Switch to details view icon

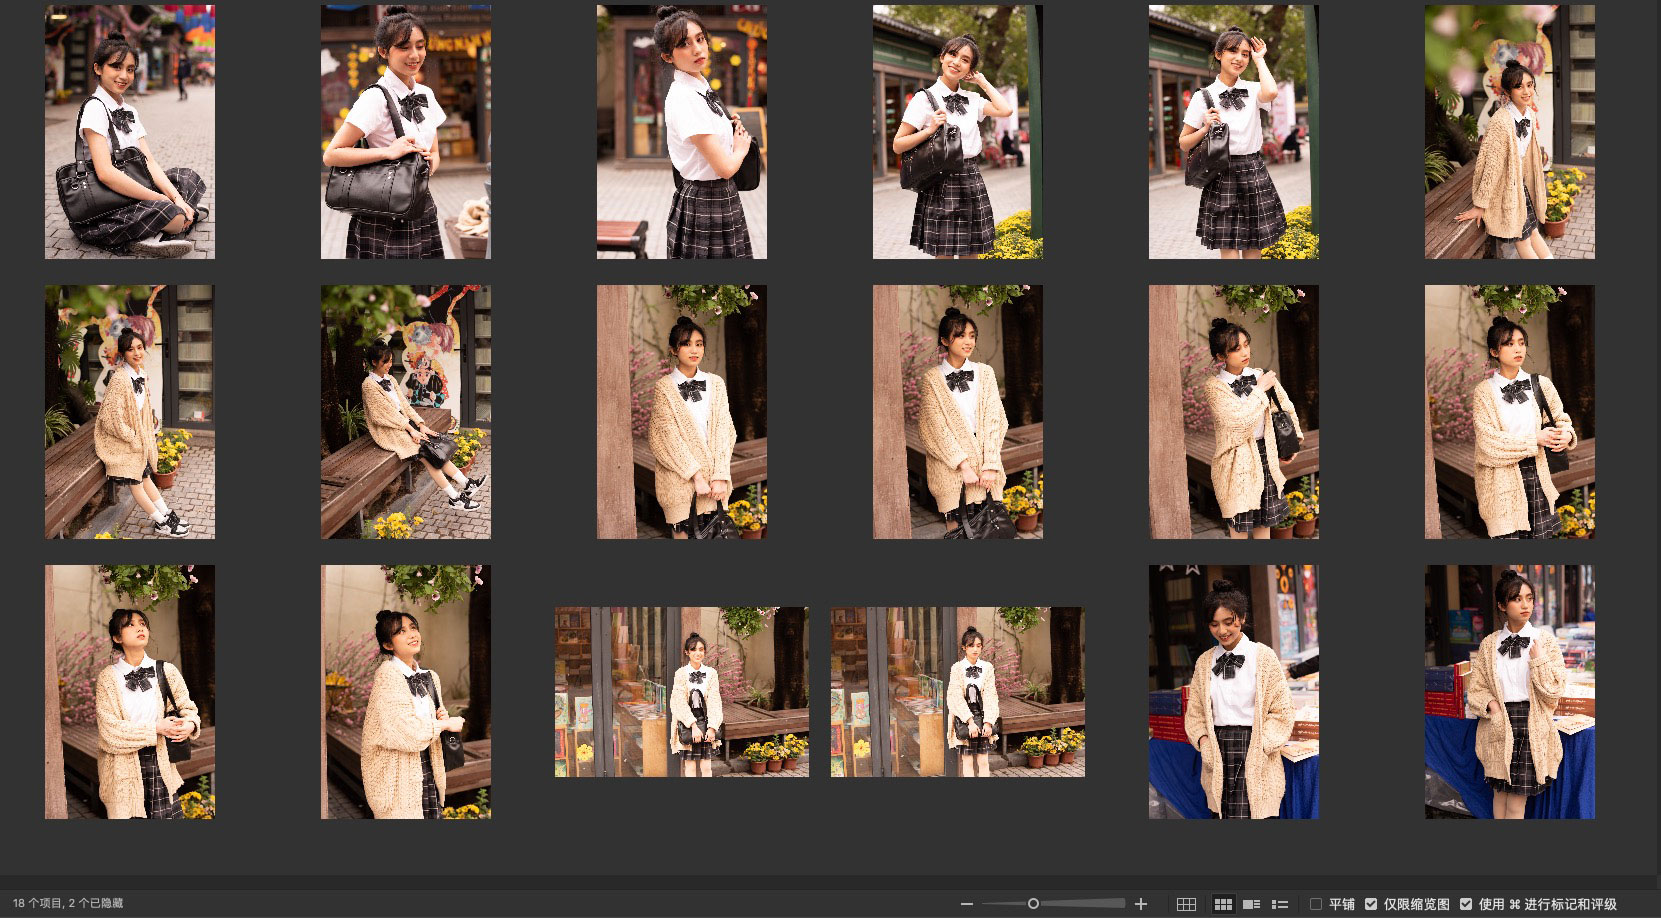[x=1251, y=904]
